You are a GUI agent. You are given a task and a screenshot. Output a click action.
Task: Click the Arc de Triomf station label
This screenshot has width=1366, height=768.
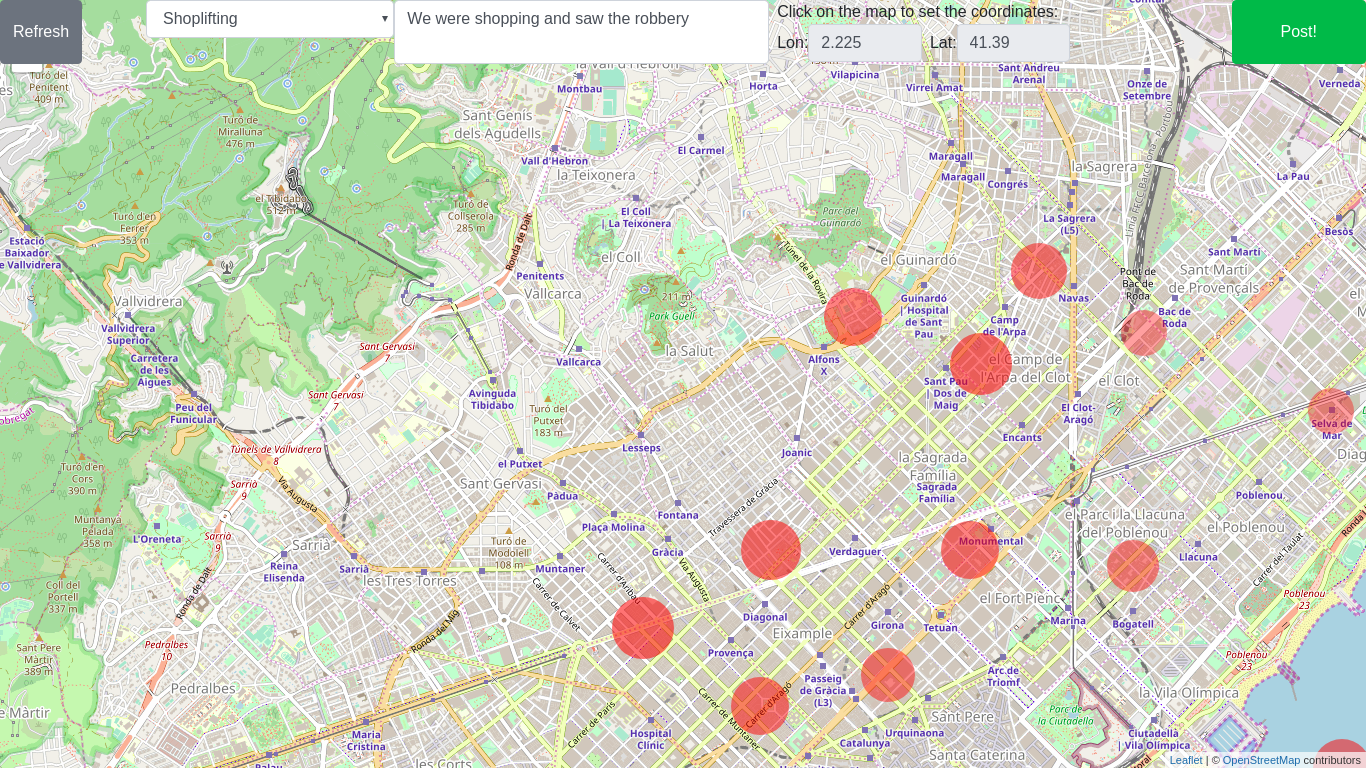click(1003, 676)
